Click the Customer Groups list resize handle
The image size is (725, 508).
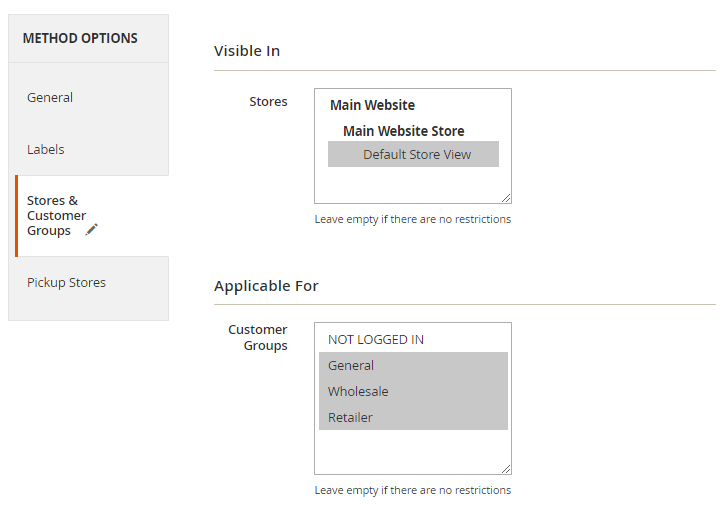point(506,468)
